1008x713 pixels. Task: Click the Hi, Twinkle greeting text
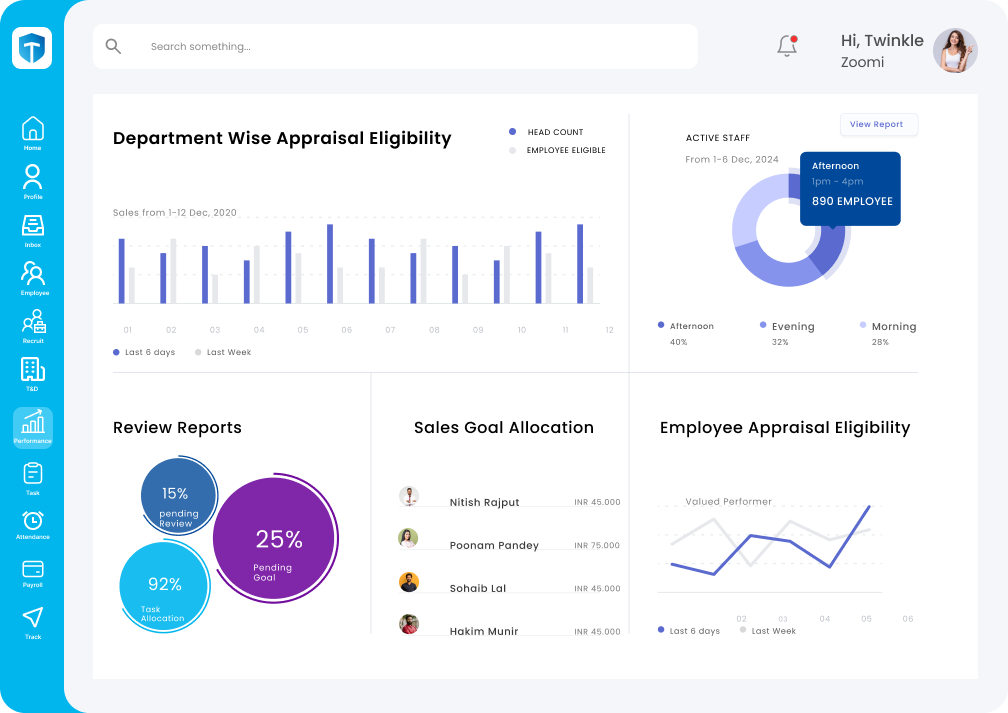pos(882,41)
